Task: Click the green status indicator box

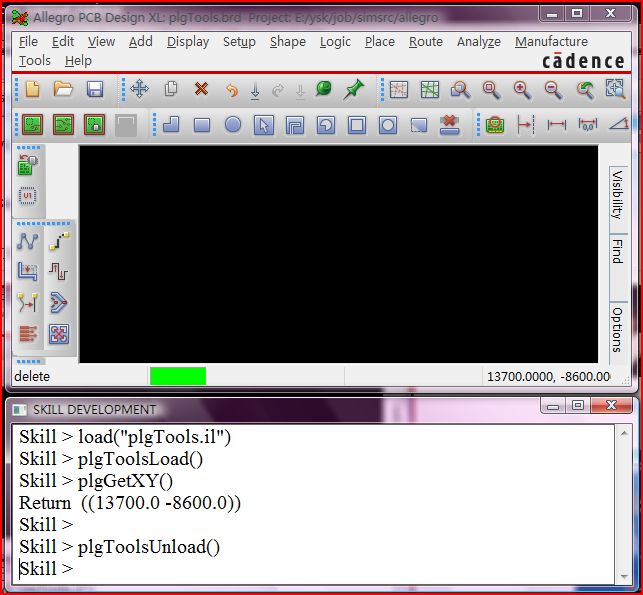Action: tap(178, 376)
